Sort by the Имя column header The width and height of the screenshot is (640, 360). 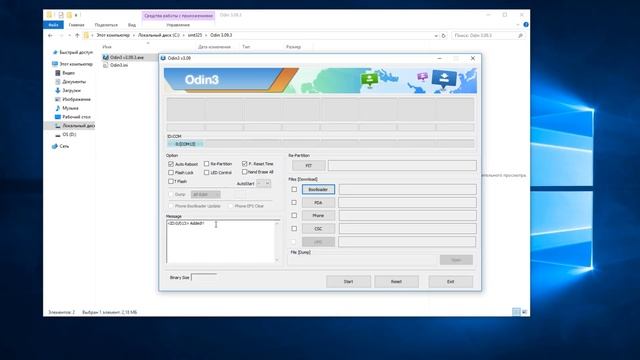tap(107, 47)
